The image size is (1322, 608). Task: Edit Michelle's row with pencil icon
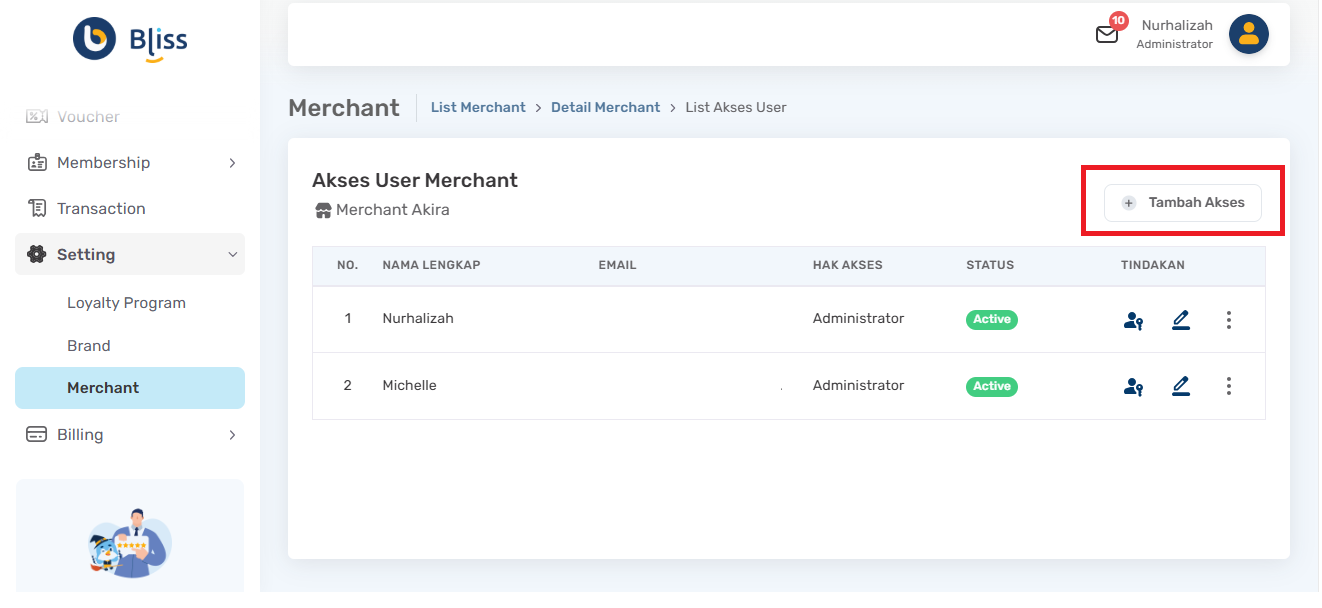point(1181,386)
